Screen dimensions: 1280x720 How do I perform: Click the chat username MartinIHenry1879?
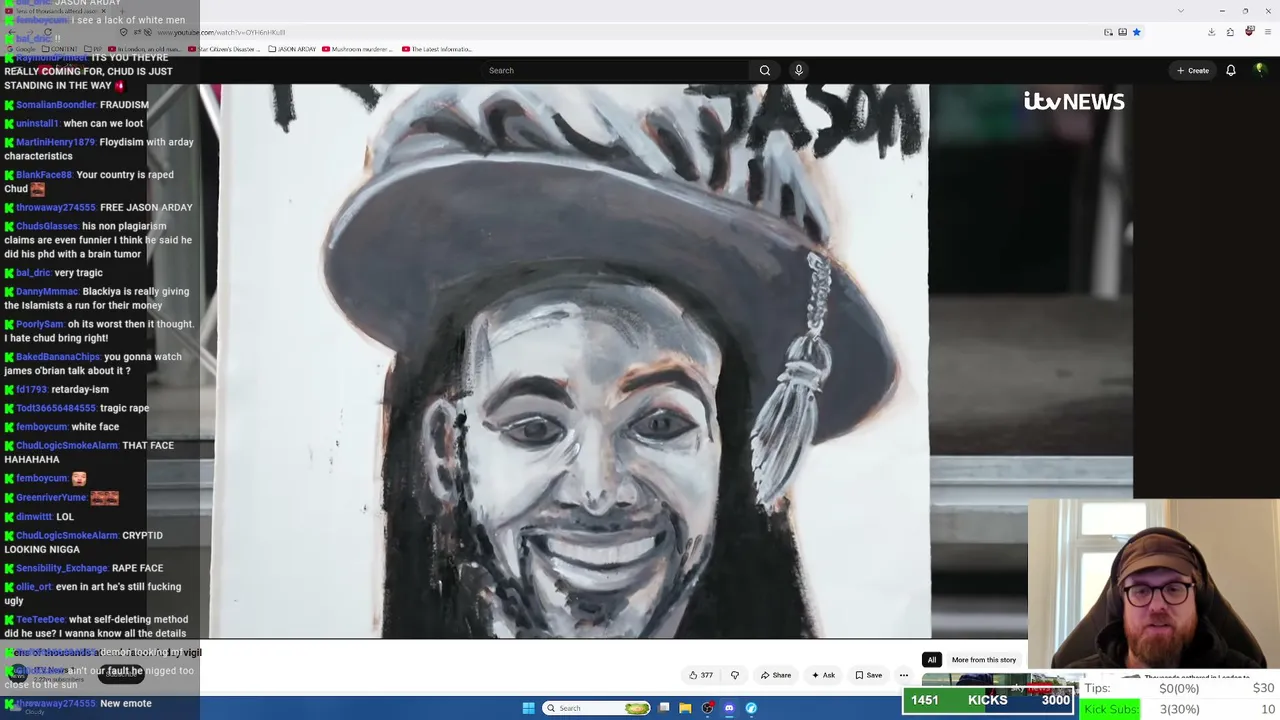[x=55, y=142]
